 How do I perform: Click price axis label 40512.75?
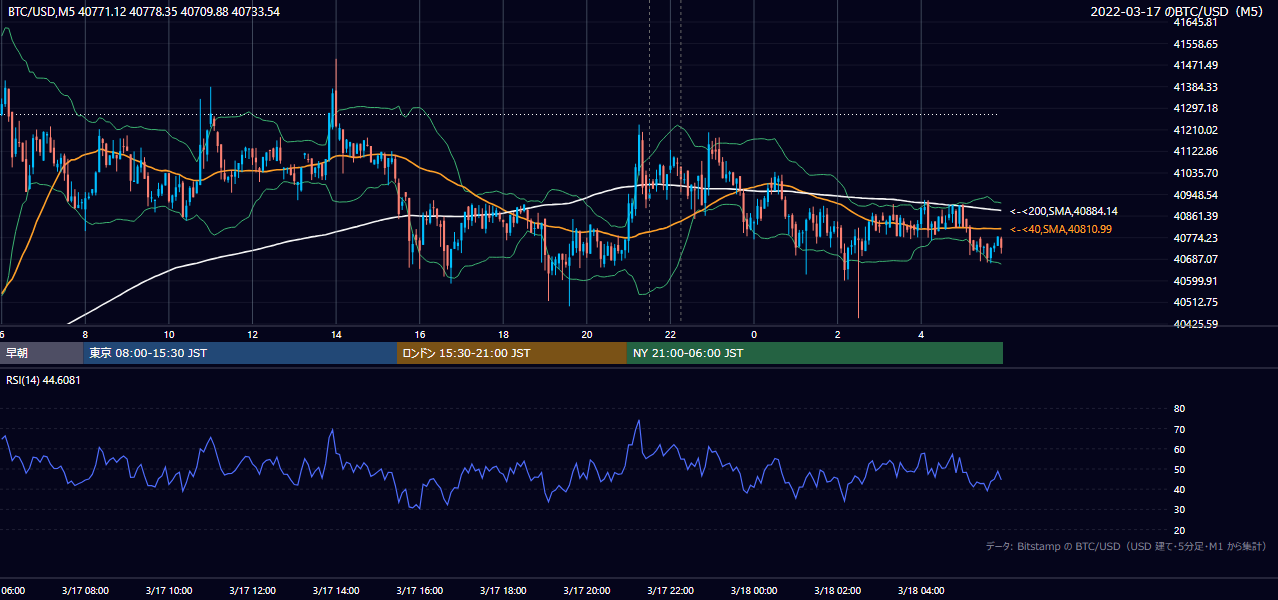[x=1195, y=302]
